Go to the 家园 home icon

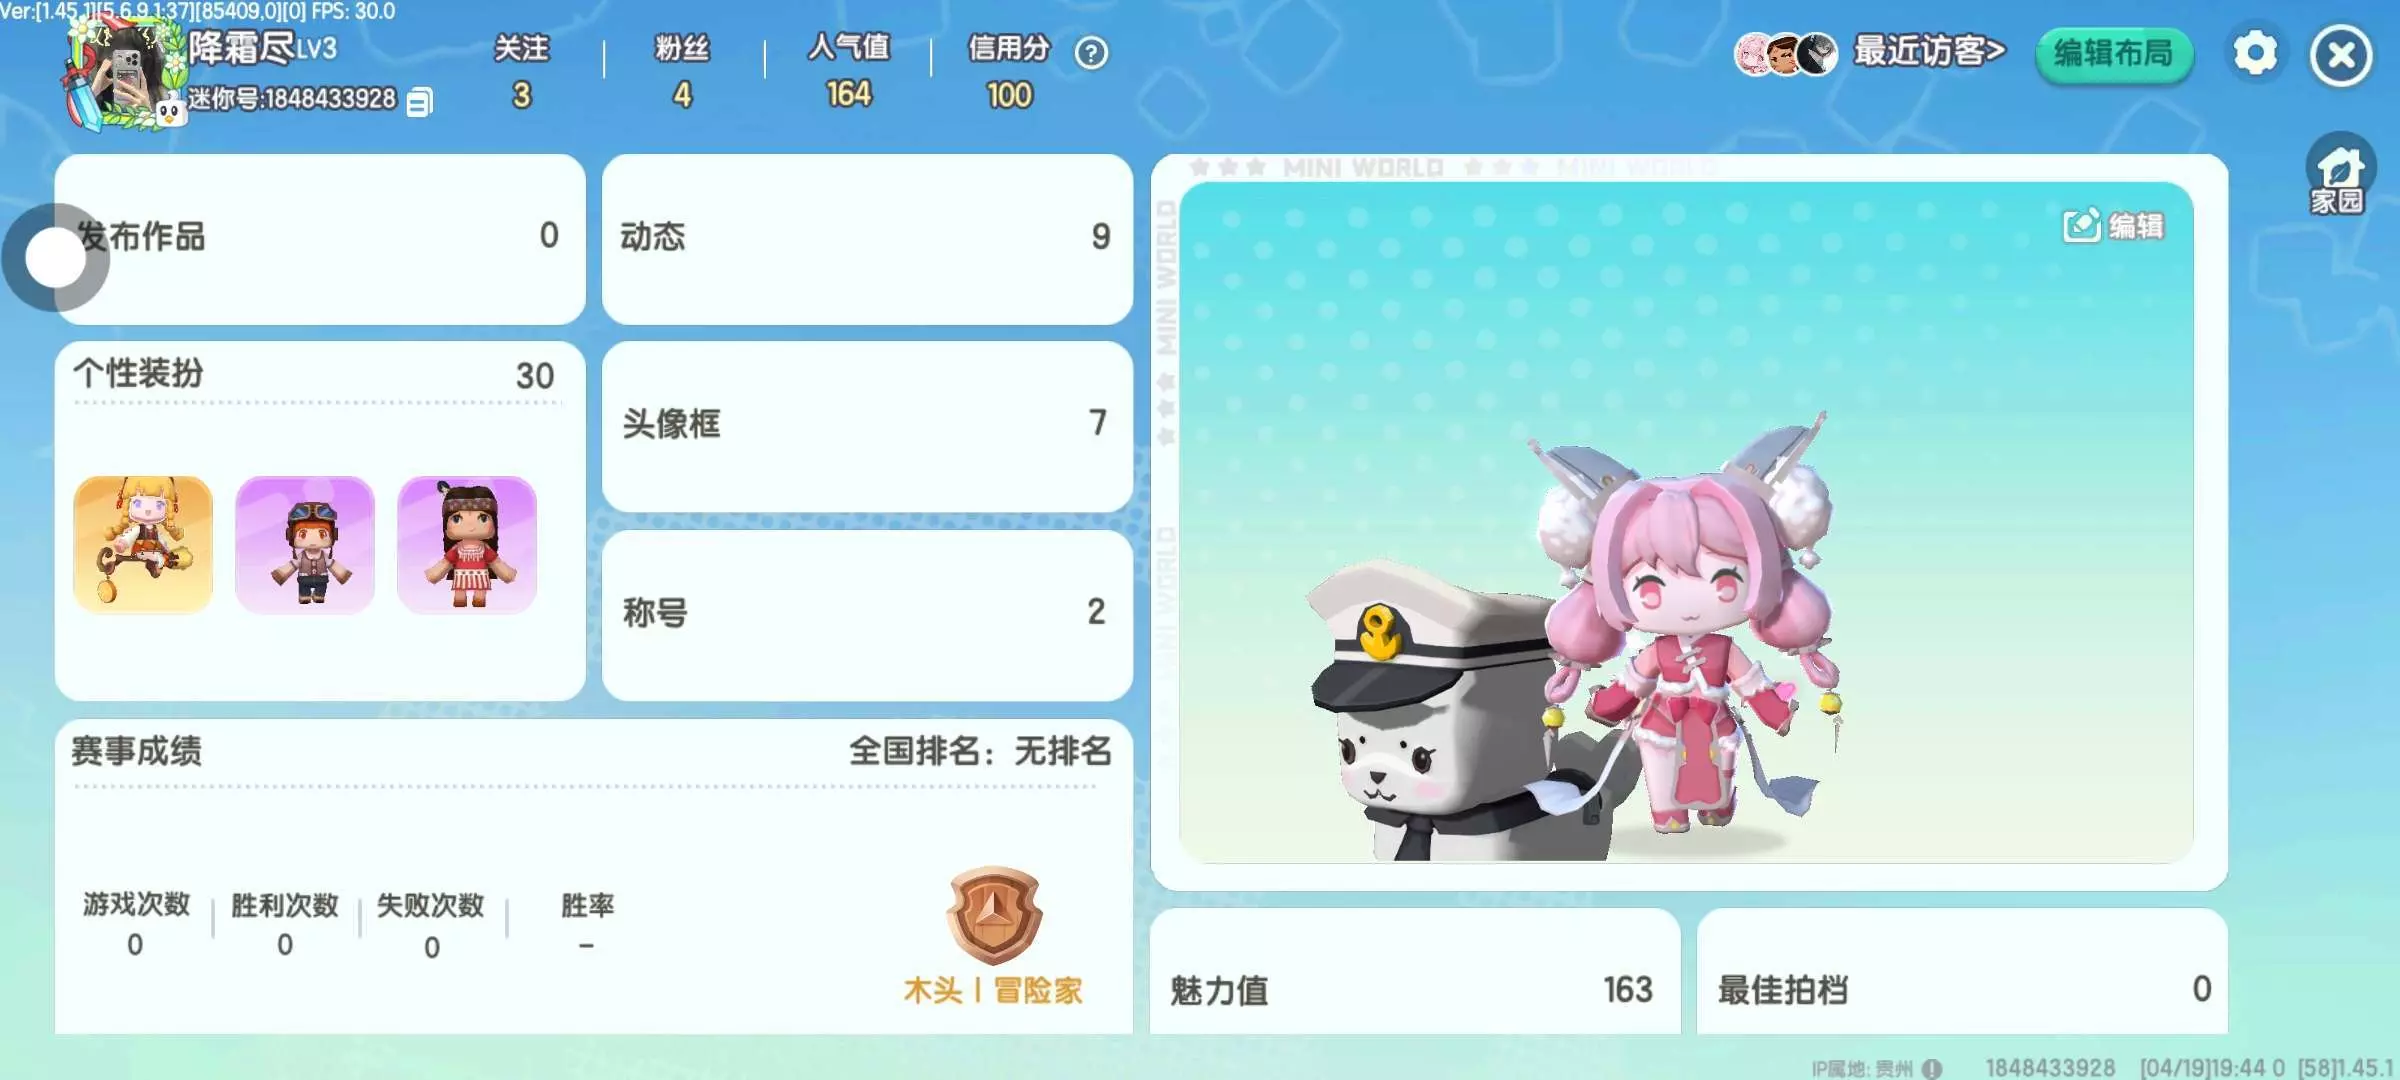[x=2340, y=175]
